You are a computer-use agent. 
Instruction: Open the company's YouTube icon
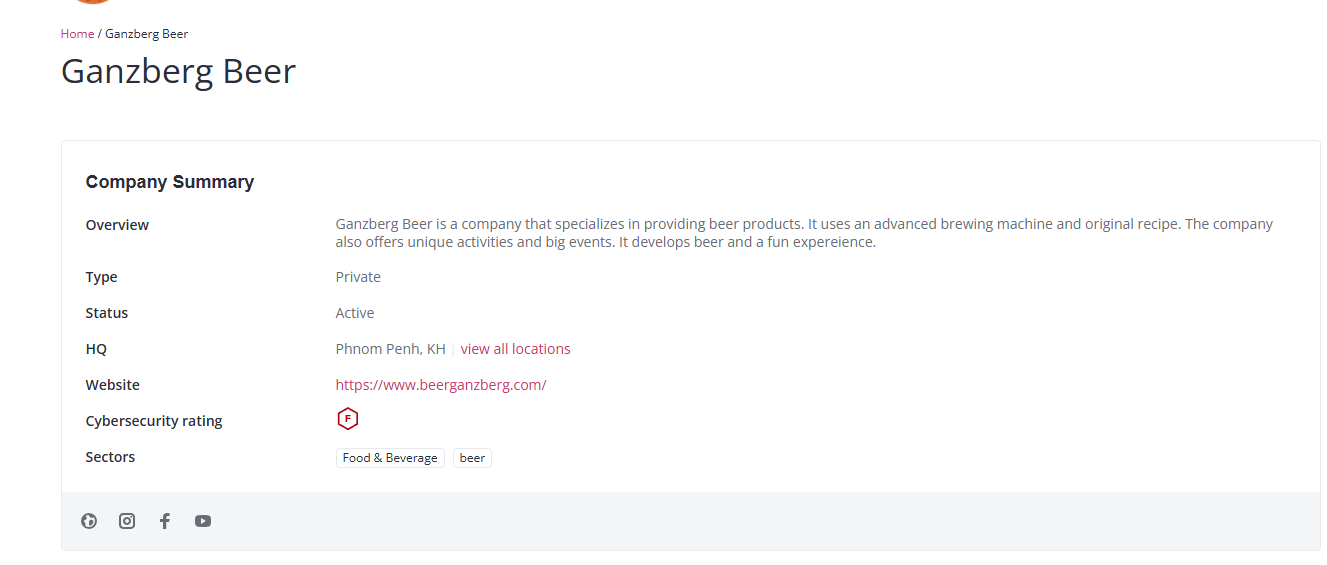(203, 521)
